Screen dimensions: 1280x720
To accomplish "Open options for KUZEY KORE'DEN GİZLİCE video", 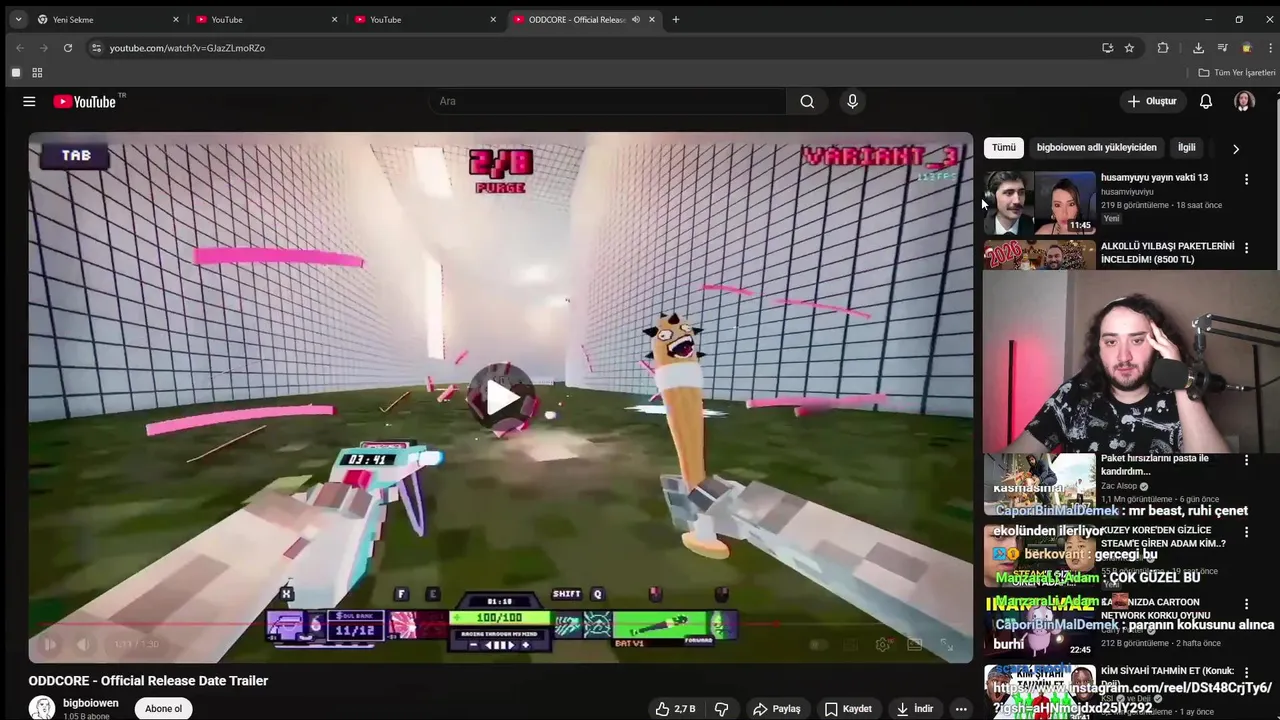I will tap(1246, 532).
